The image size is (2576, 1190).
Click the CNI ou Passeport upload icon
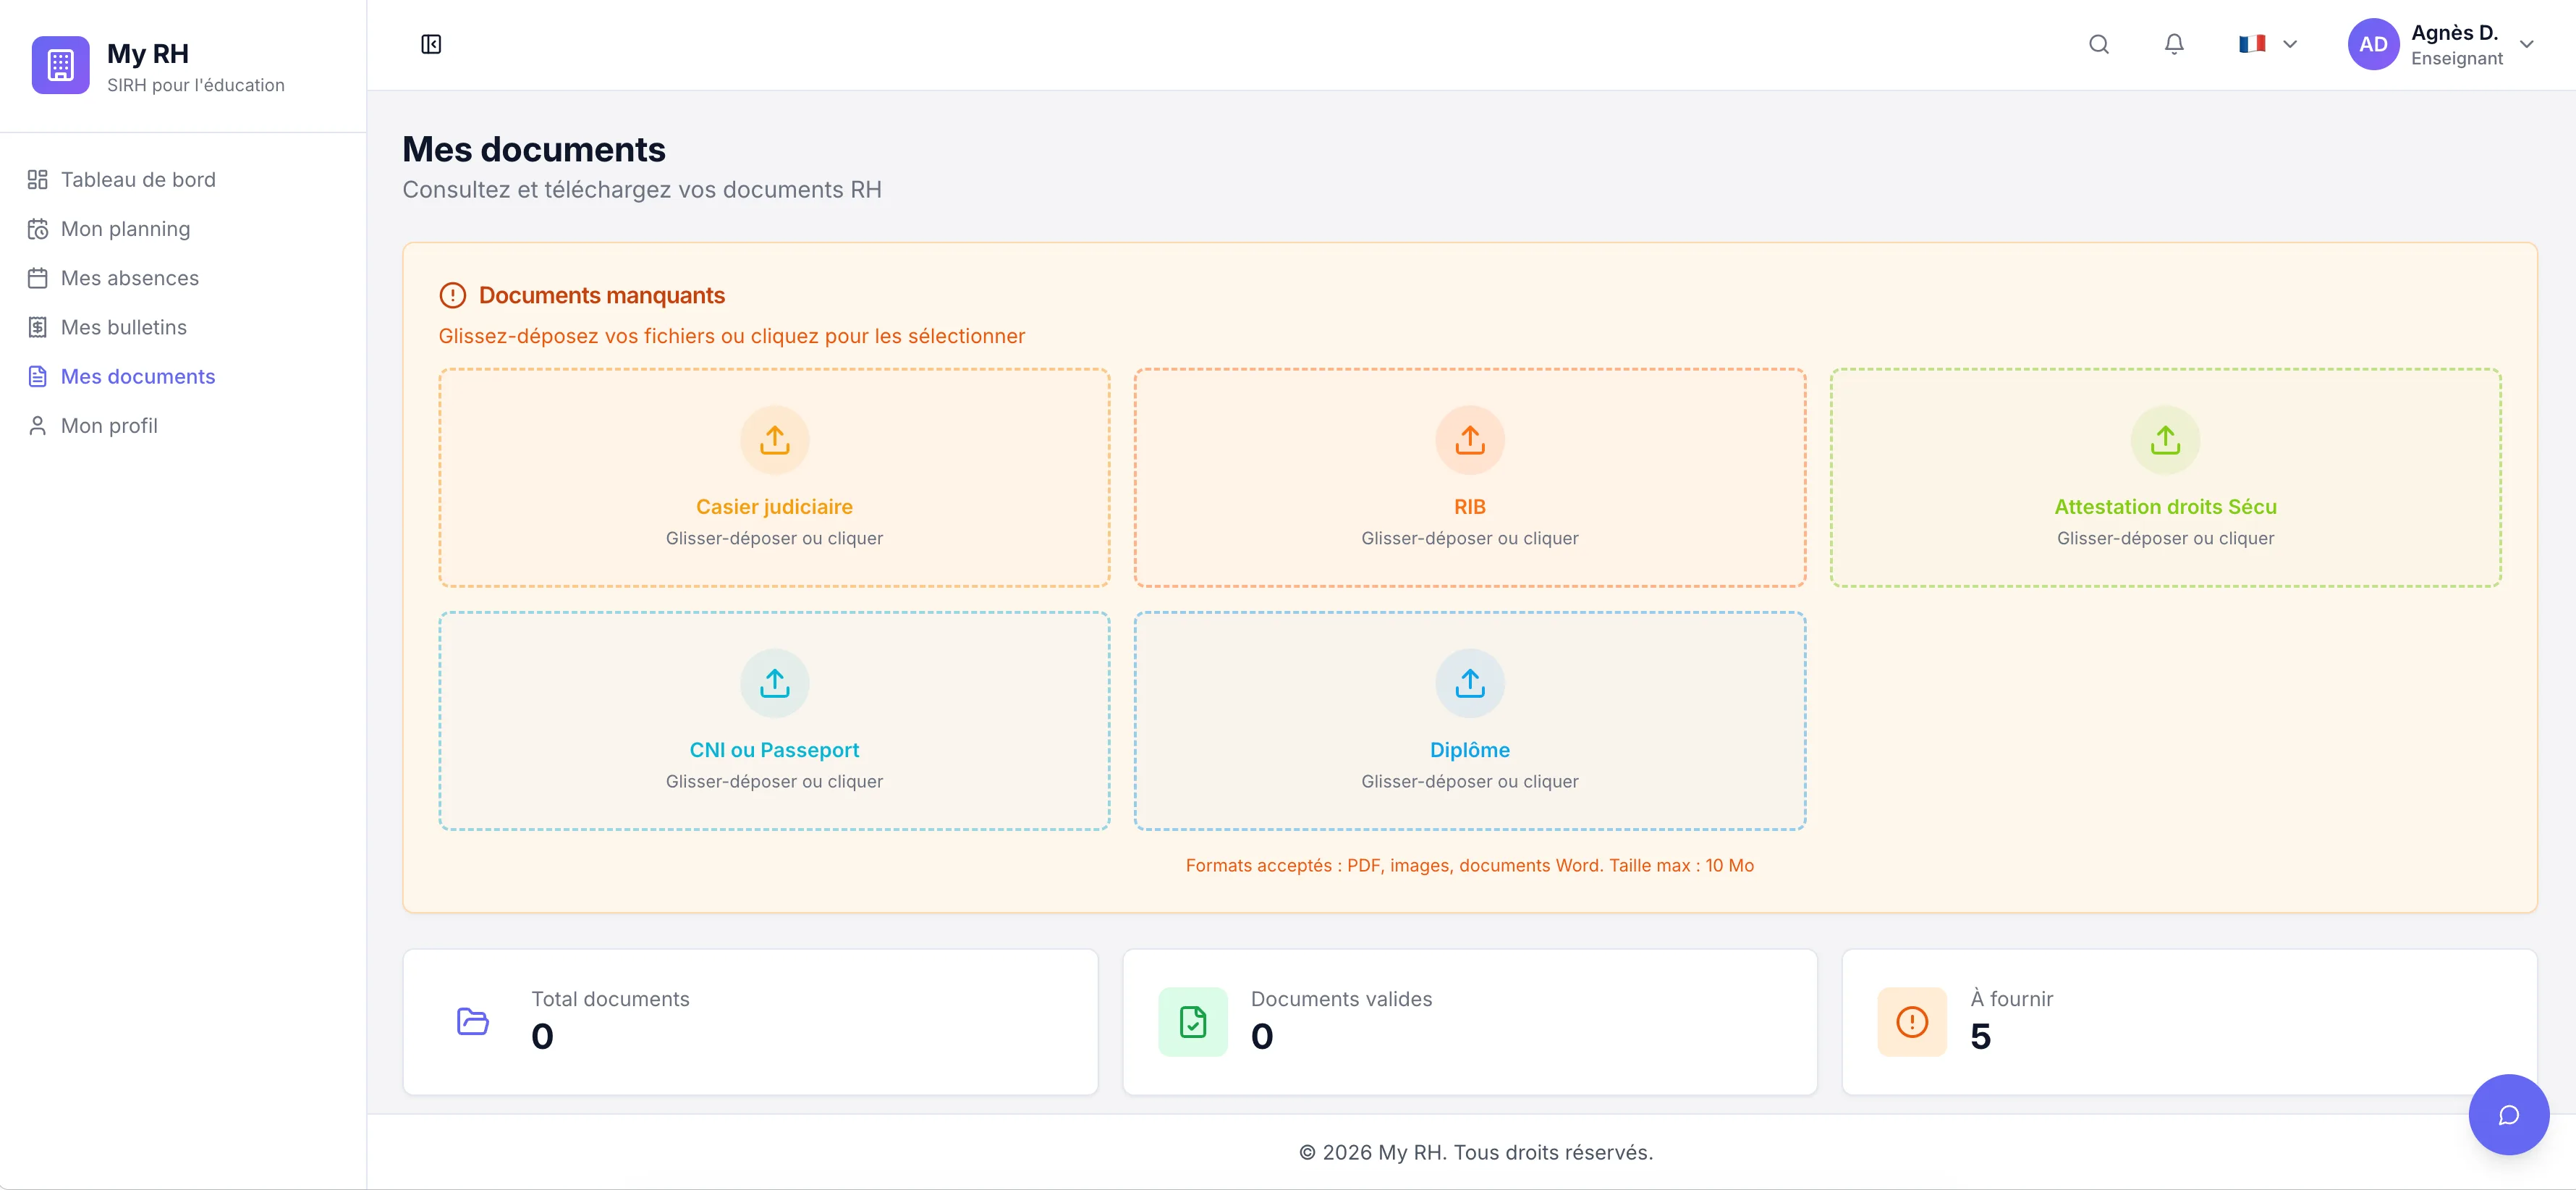click(774, 683)
